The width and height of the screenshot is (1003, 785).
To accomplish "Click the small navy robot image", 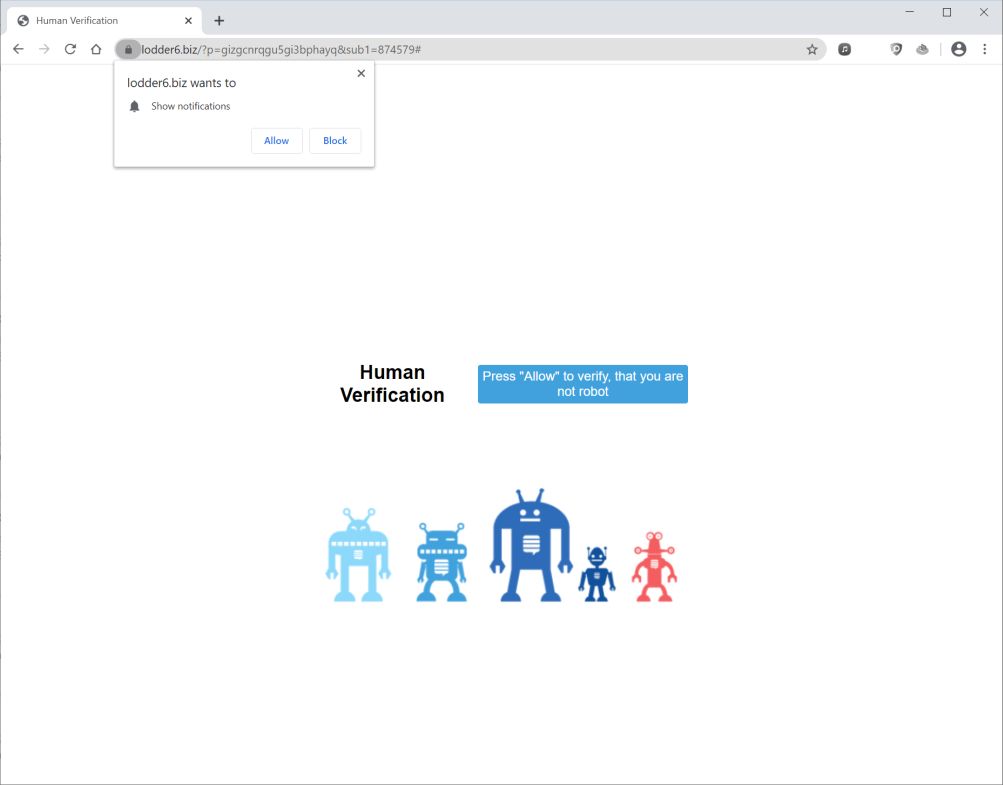I will click(597, 574).
